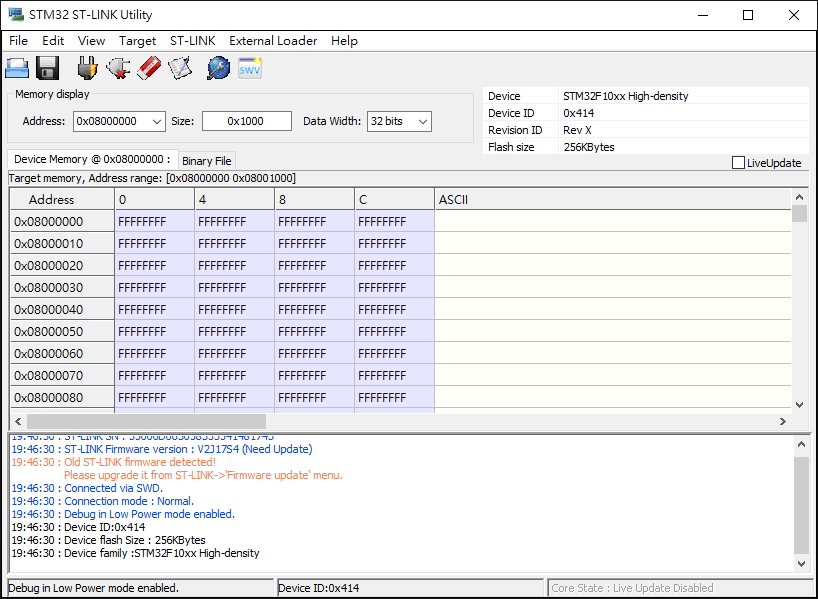The width and height of the screenshot is (818, 599).
Task: Open Program and verify icon
Action: click(180, 68)
